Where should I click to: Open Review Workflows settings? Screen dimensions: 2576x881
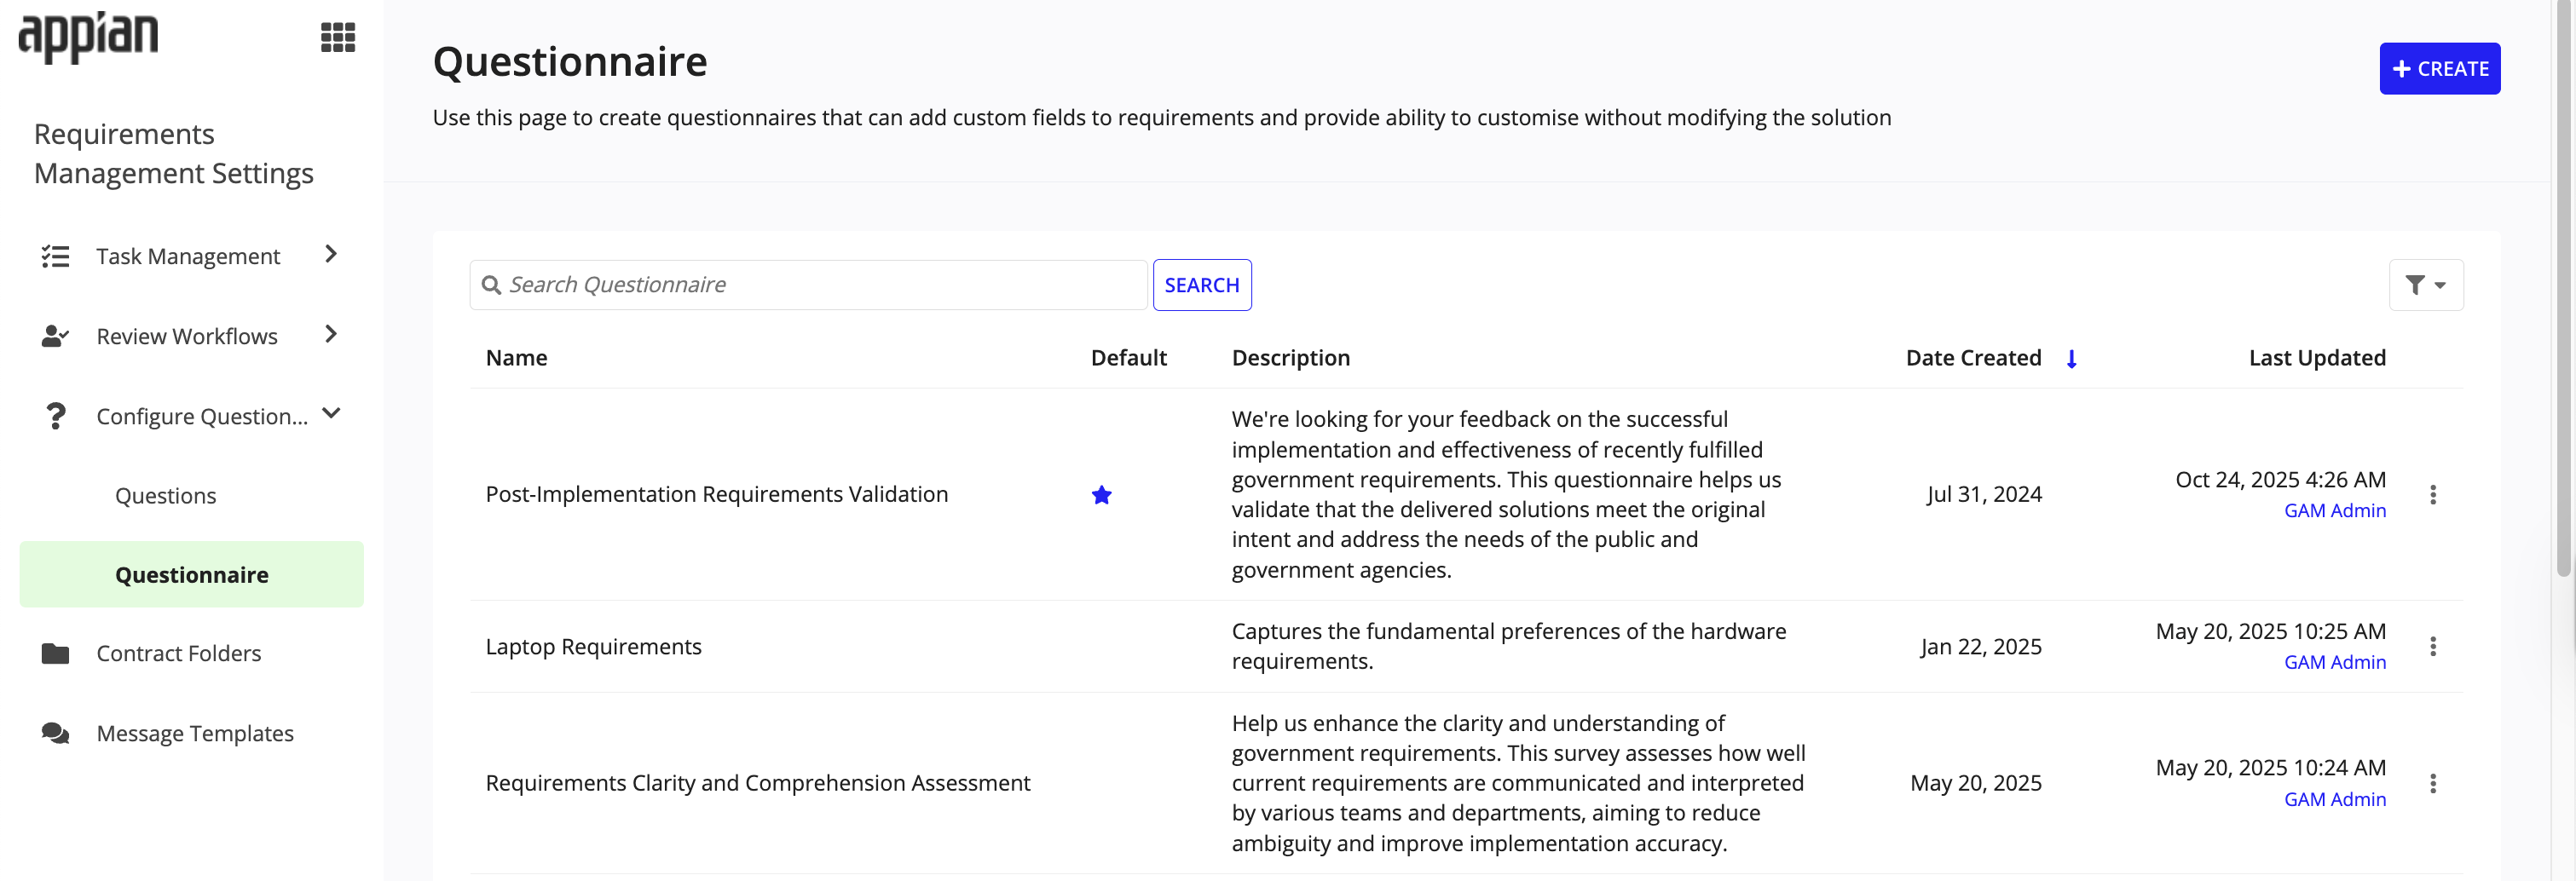pos(187,337)
